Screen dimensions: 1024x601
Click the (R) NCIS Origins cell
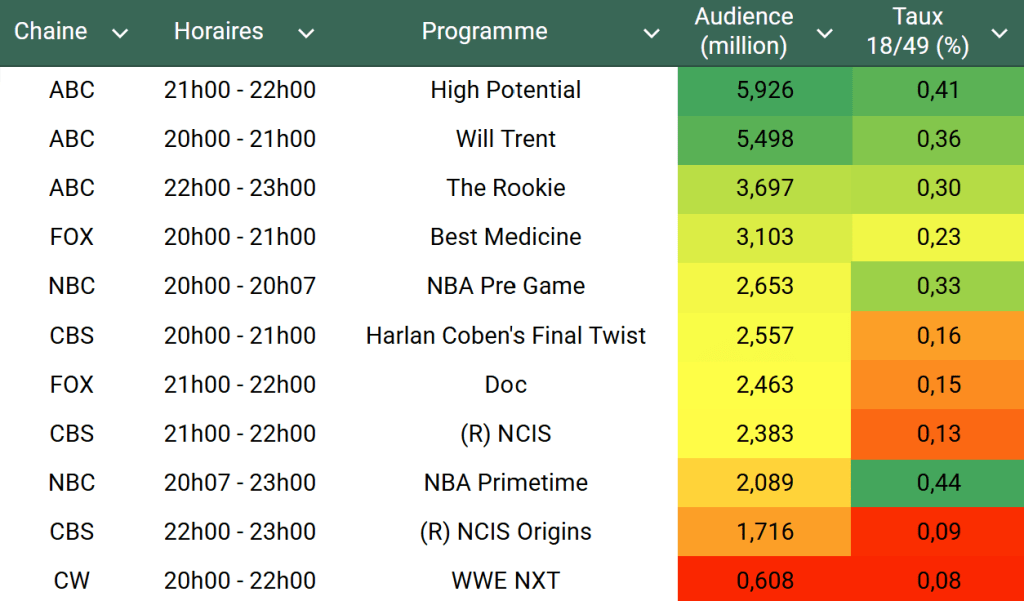point(505,531)
